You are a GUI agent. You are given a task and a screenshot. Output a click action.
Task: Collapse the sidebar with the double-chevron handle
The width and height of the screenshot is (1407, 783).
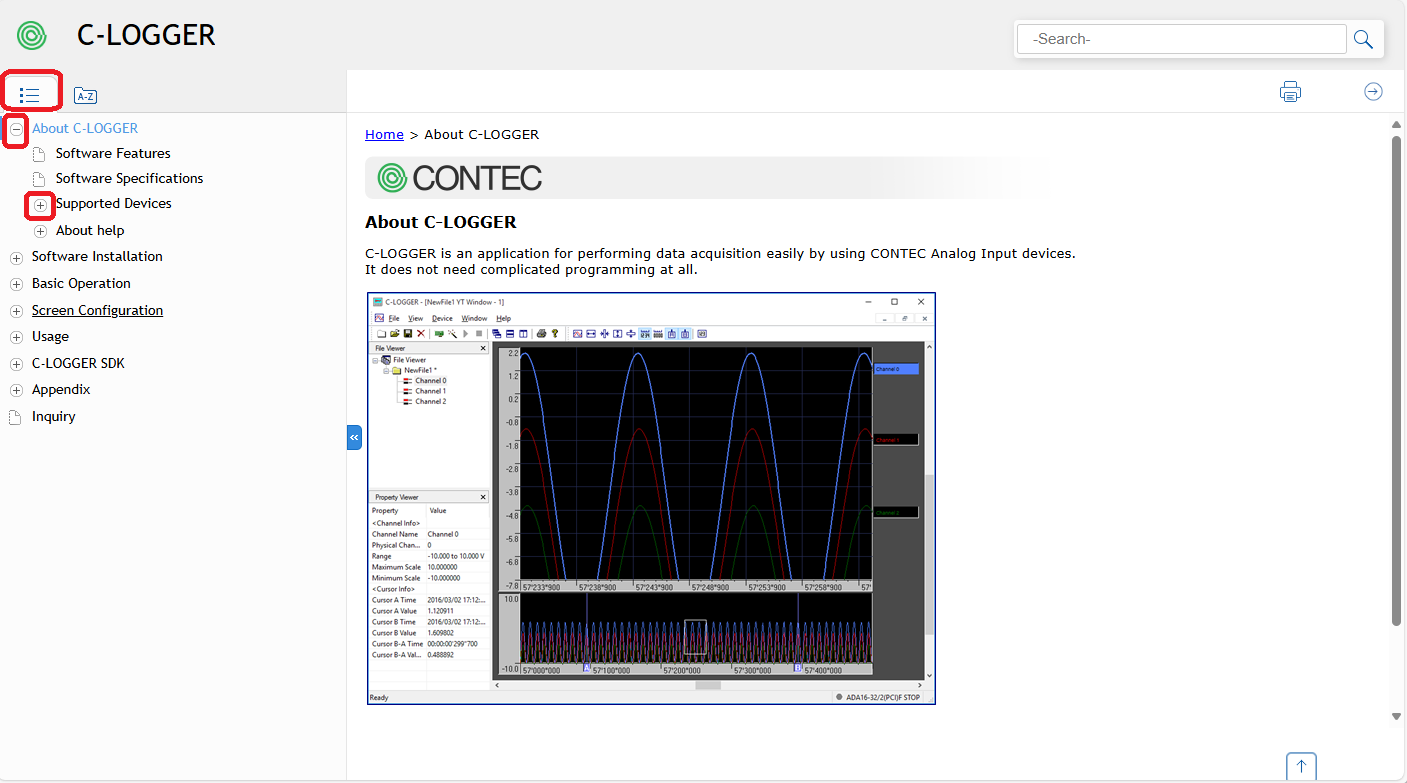(x=354, y=438)
